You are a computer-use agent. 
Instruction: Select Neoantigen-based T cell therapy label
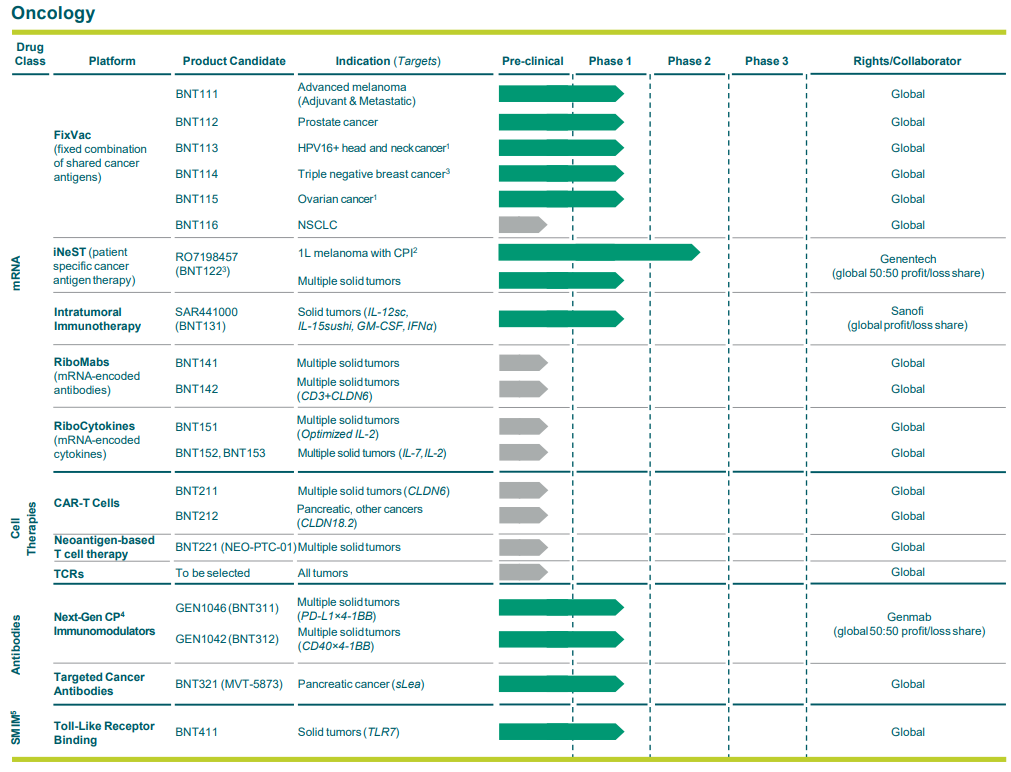tap(104, 547)
